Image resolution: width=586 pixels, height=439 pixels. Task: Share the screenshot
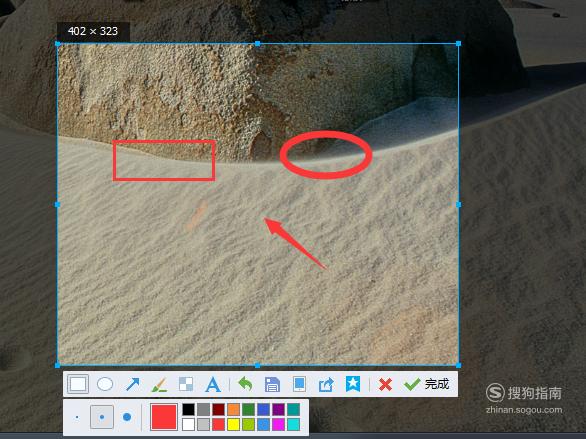click(326, 384)
